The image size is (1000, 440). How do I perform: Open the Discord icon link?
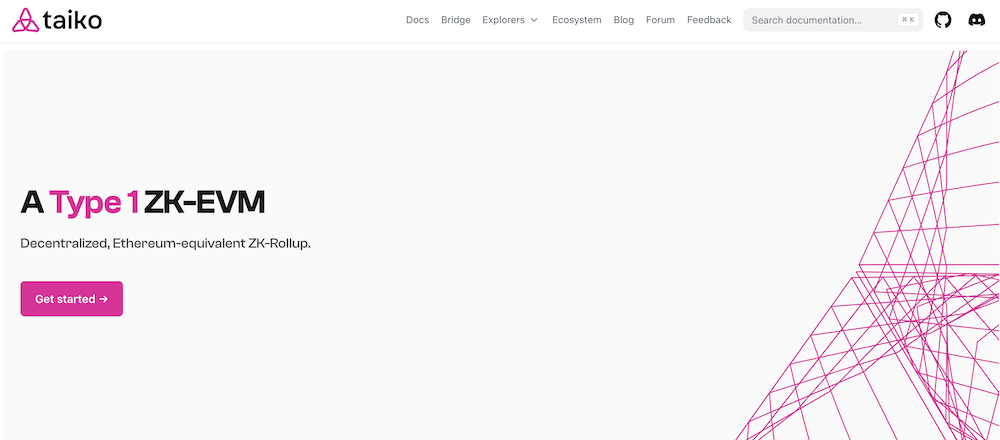pyautogui.click(x=975, y=20)
